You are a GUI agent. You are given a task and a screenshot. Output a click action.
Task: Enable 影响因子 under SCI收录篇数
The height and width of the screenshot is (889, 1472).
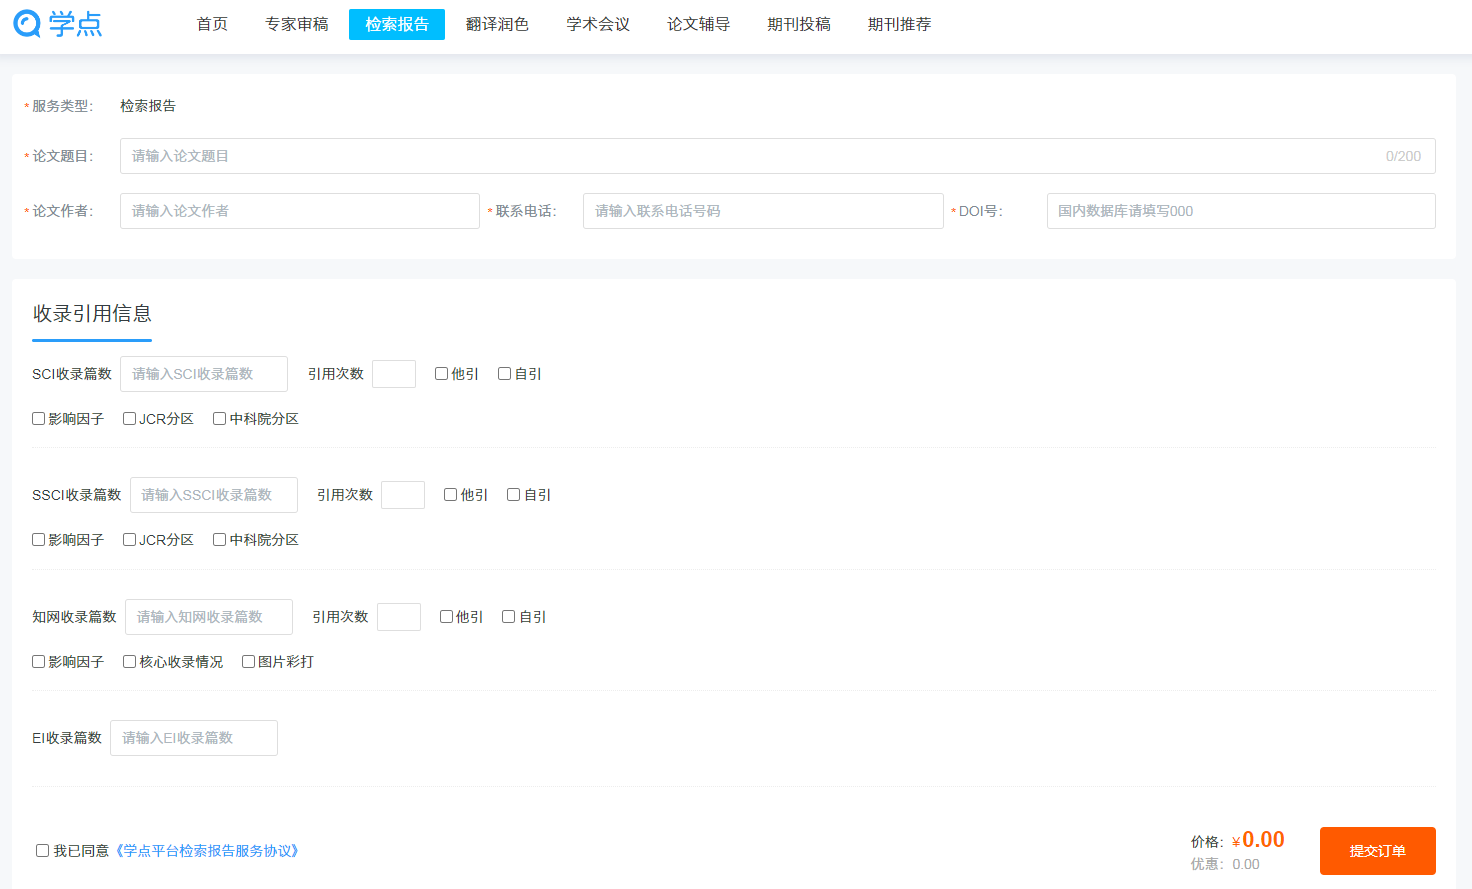[x=38, y=419]
